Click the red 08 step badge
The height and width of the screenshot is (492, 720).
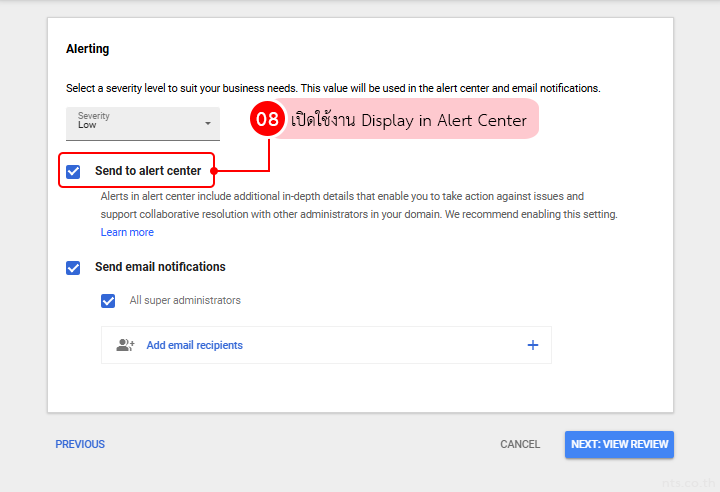click(267, 120)
